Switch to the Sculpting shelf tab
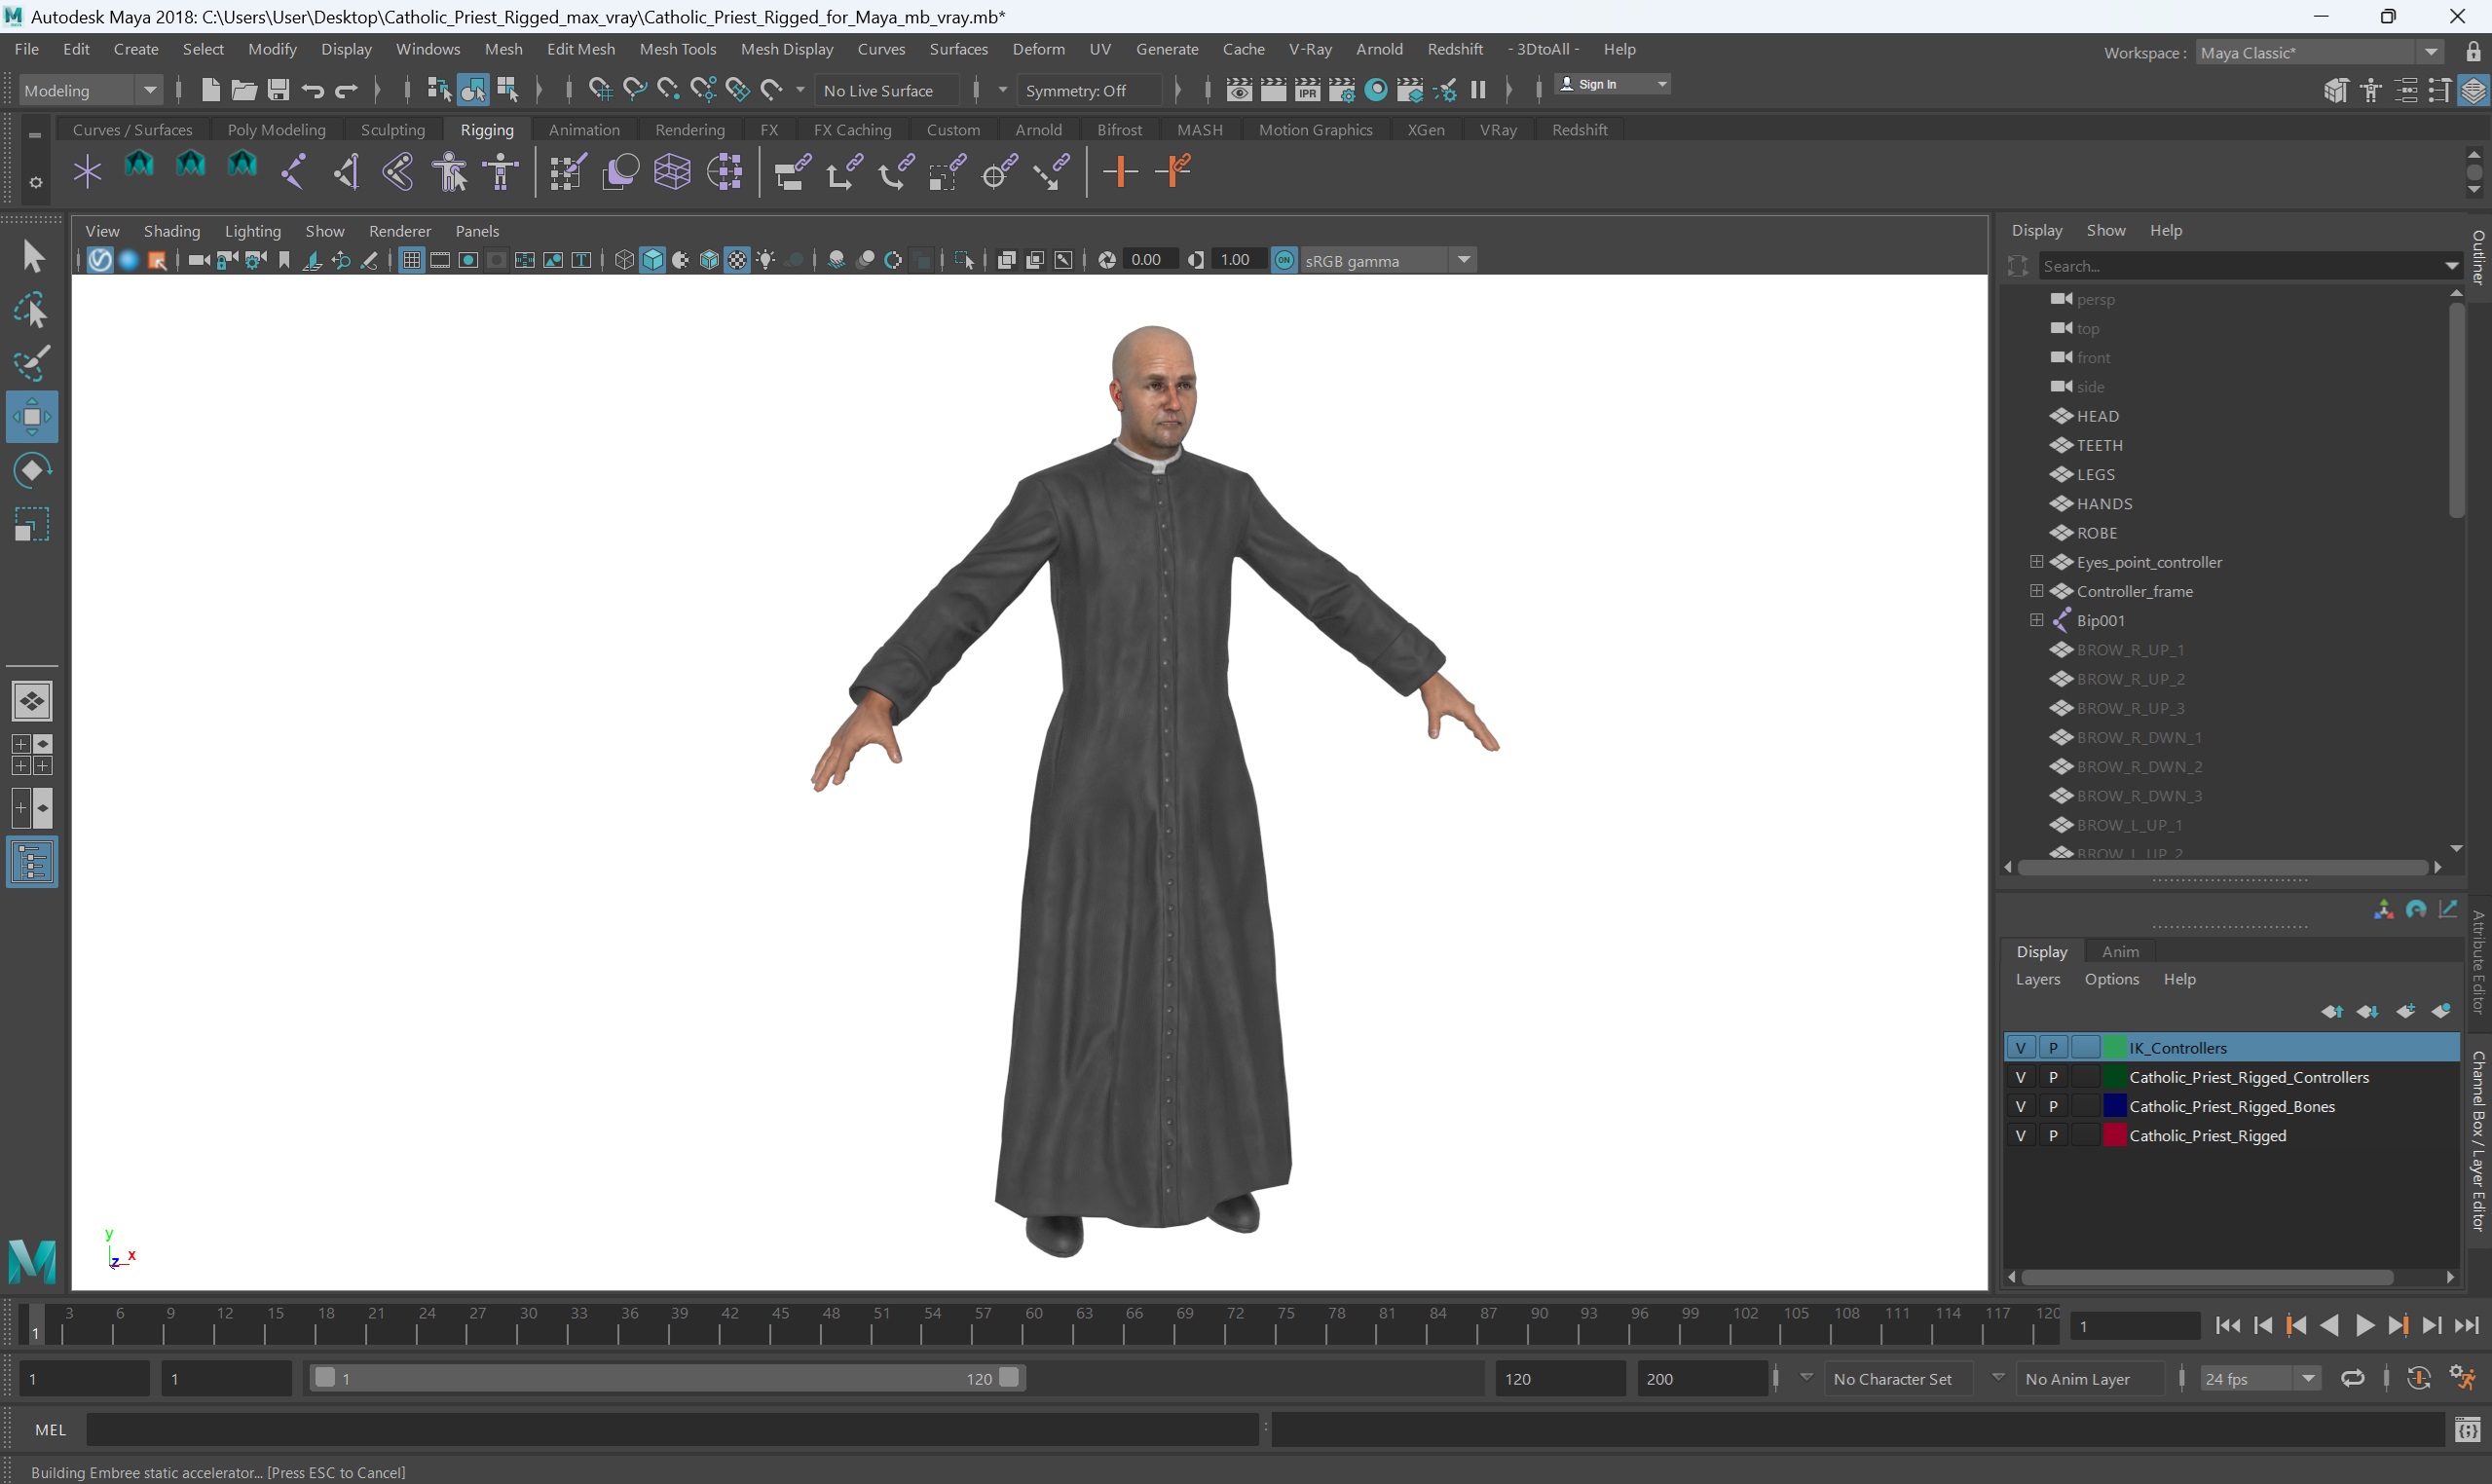The height and width of the screenshot is (1484, 2492). (392, 130)
